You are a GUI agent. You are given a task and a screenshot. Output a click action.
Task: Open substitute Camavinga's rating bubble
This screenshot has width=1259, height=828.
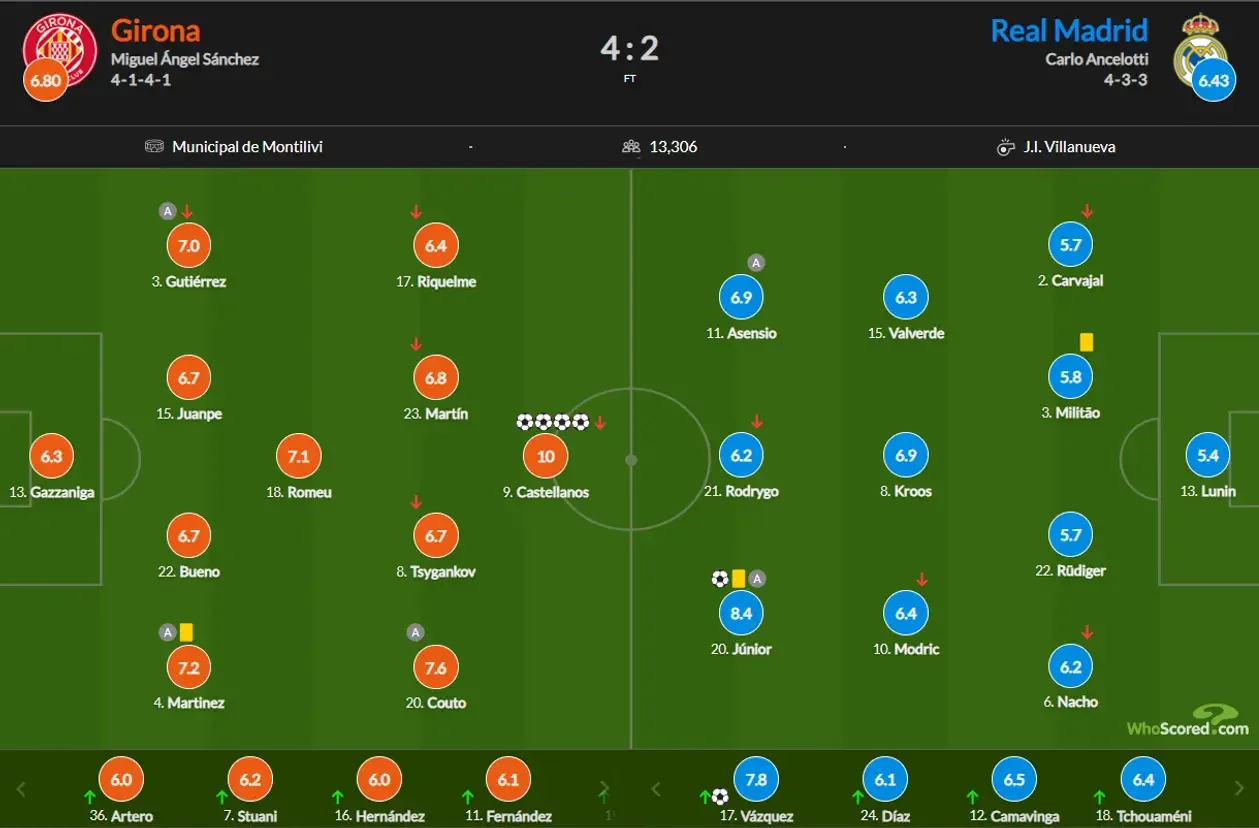[x=1014, y=780]
